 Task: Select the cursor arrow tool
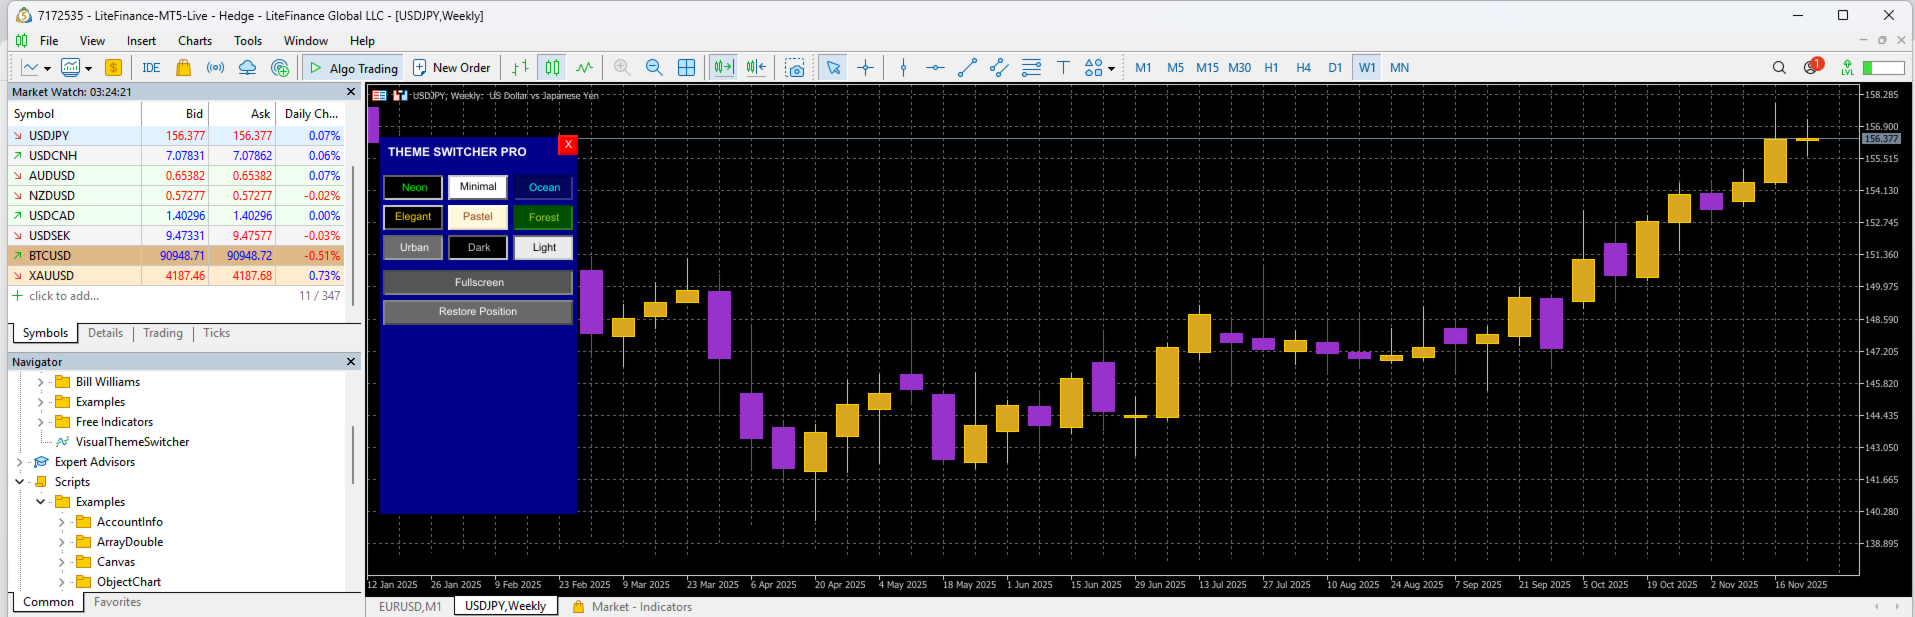click(833, 68)
